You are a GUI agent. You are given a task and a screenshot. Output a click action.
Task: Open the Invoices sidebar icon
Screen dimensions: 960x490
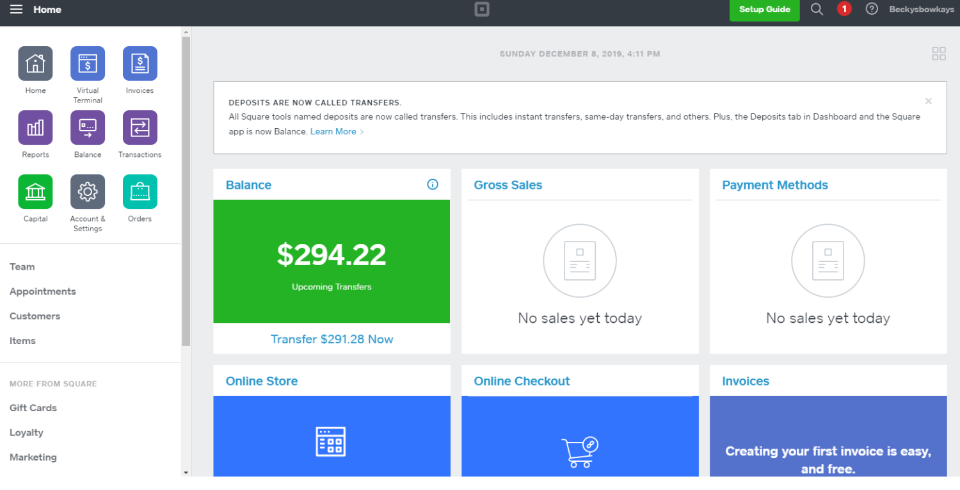[140, 63]
